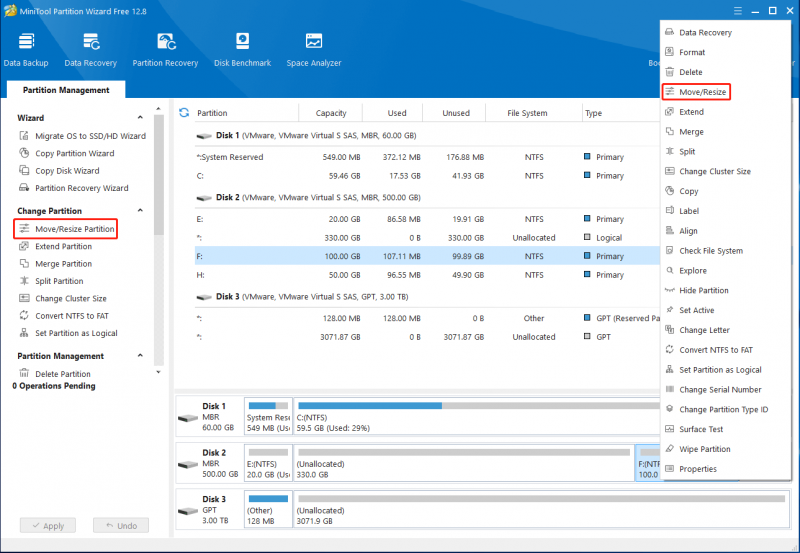The height and width of the screenshot is (553, 800).
Task: Select the Disk 2 drive icon in disk map
Action: pyautogui.click(x=188, y=464)
